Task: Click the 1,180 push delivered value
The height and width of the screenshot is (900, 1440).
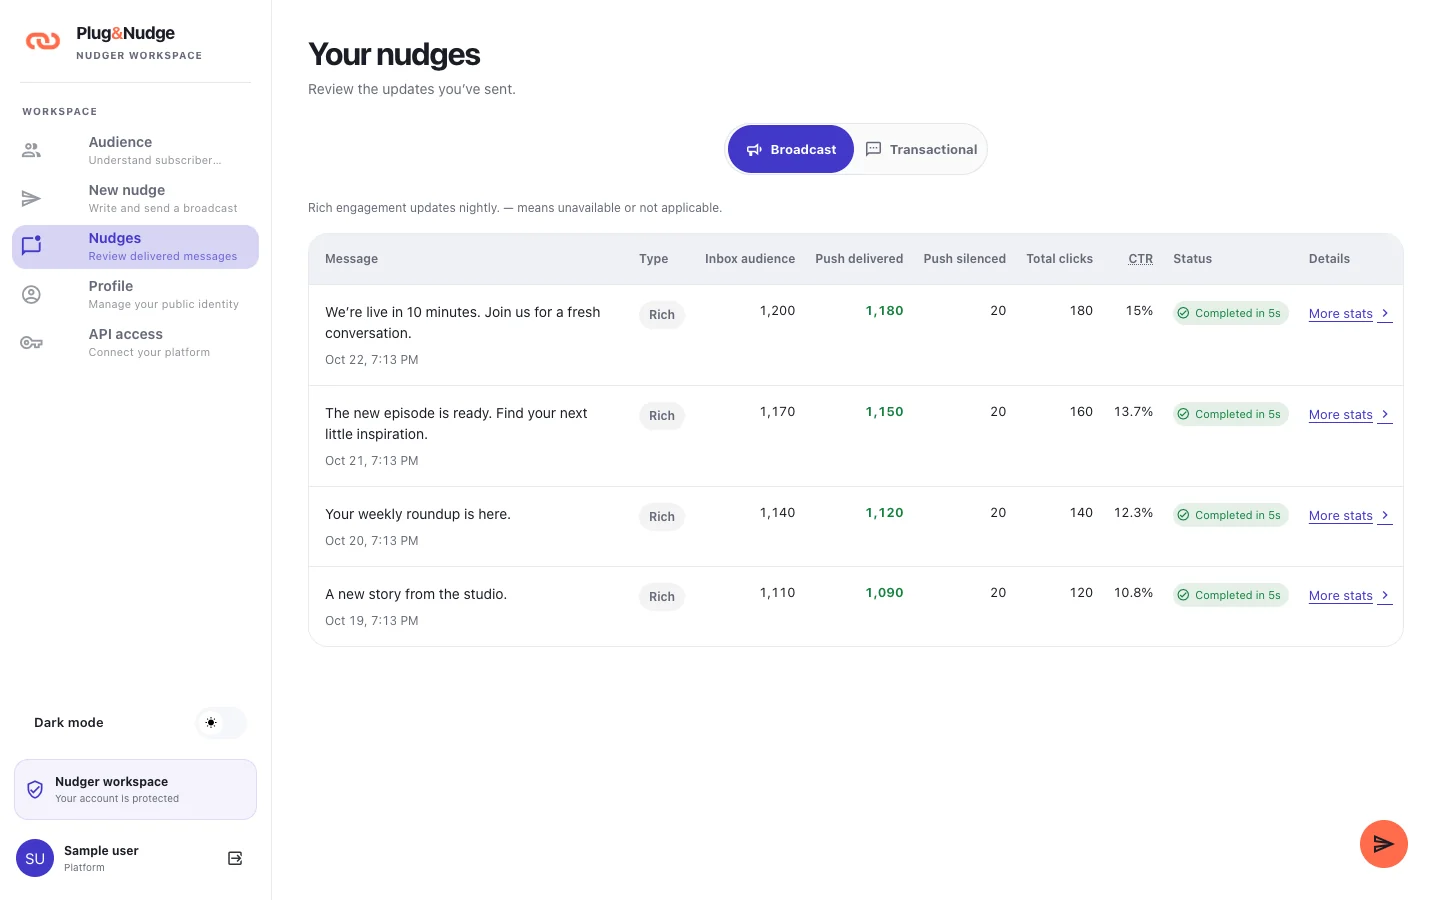Action: tap(884, 310)
